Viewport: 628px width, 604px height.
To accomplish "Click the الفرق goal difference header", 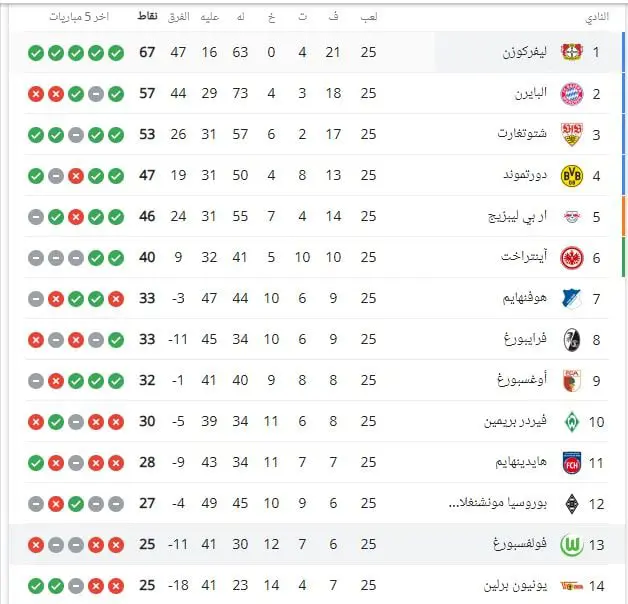I will pos(179,17).
